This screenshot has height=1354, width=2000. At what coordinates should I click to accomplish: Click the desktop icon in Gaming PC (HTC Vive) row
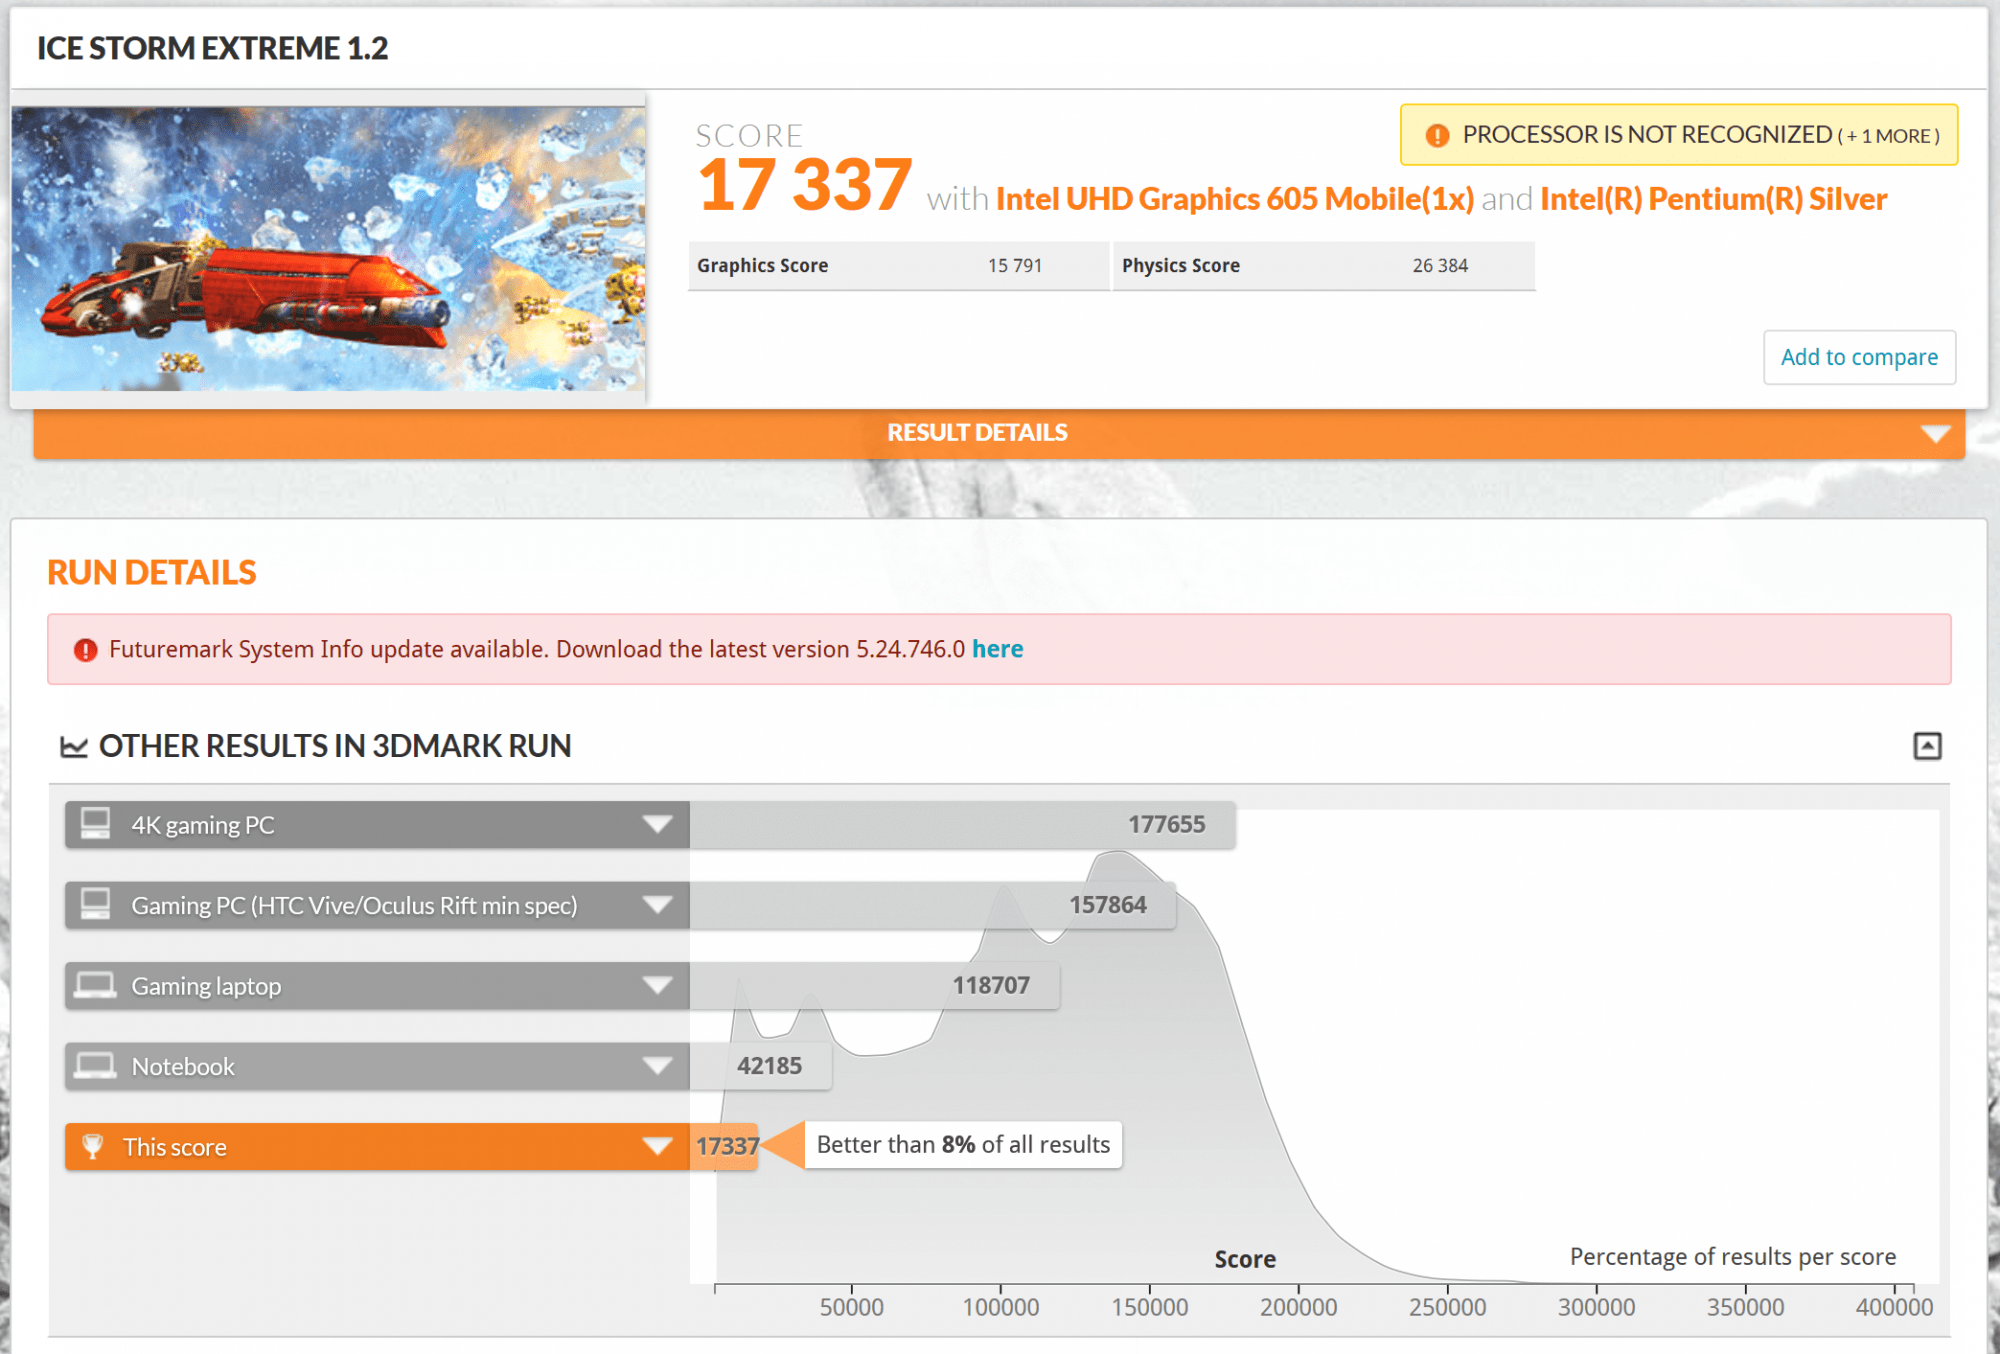coord(95,904)
